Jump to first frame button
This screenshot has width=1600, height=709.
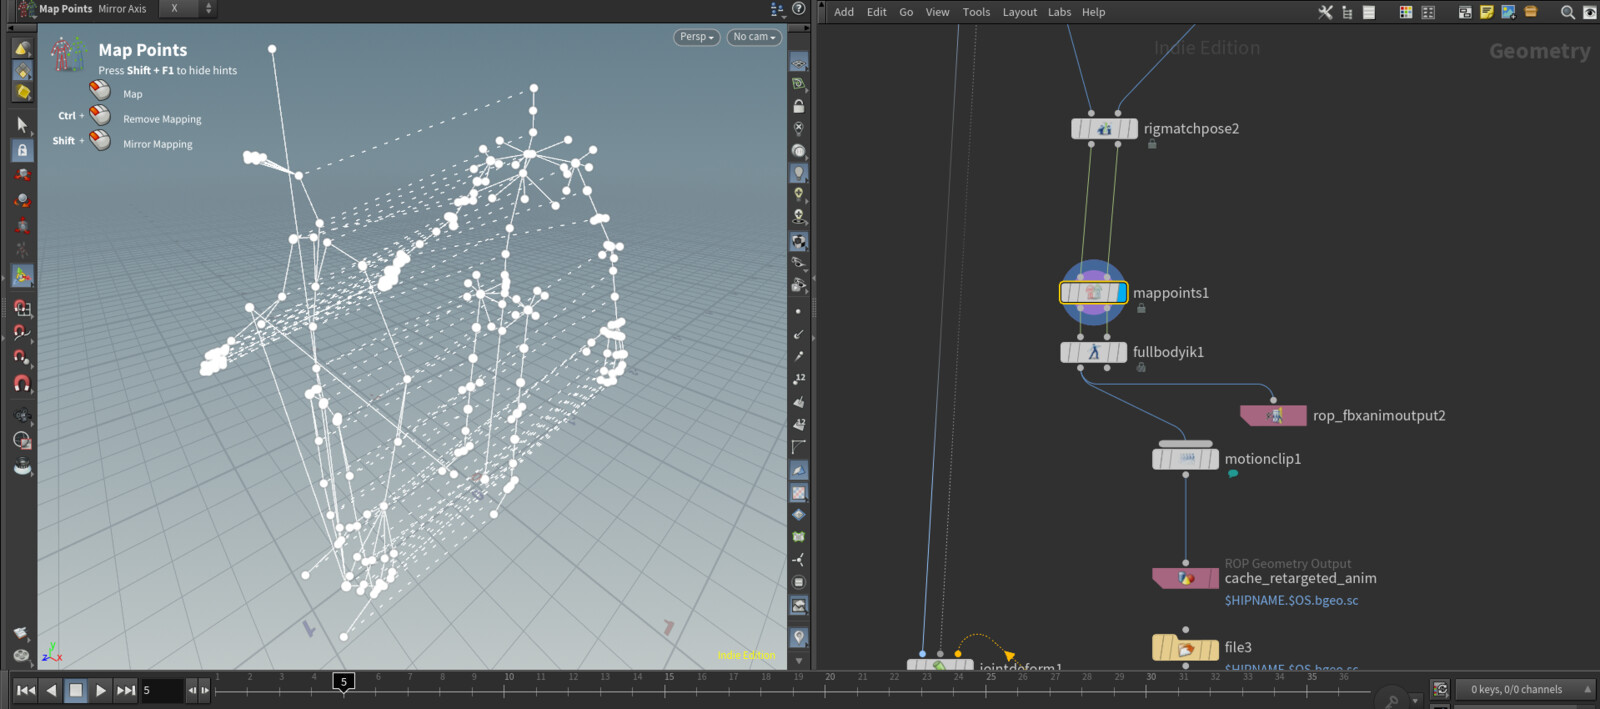click(x=26, y=690)
